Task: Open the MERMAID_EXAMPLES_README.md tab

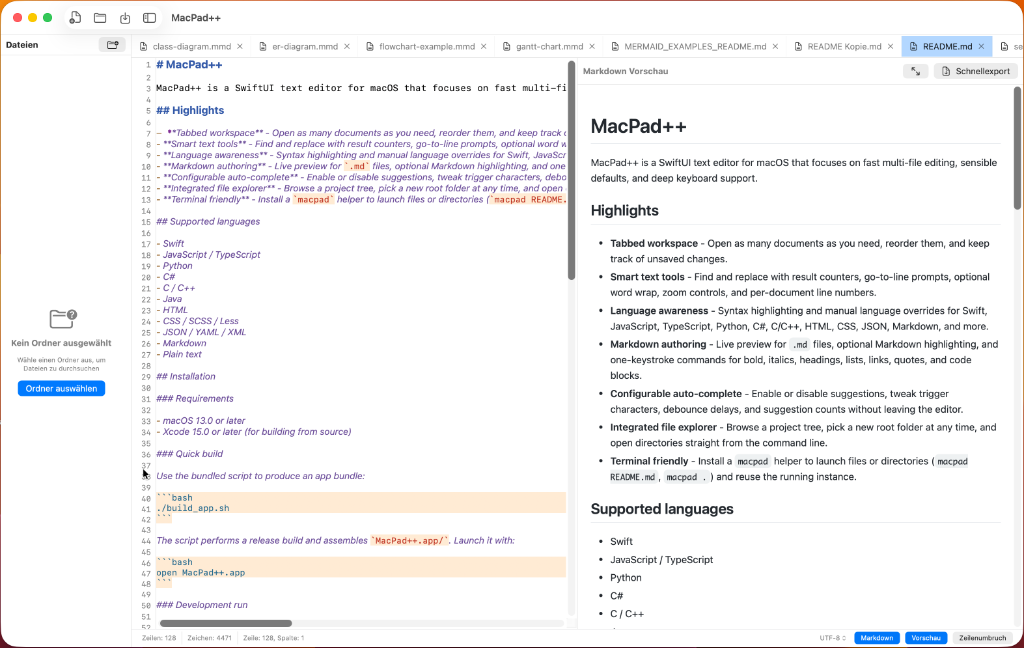Action: 694,45
